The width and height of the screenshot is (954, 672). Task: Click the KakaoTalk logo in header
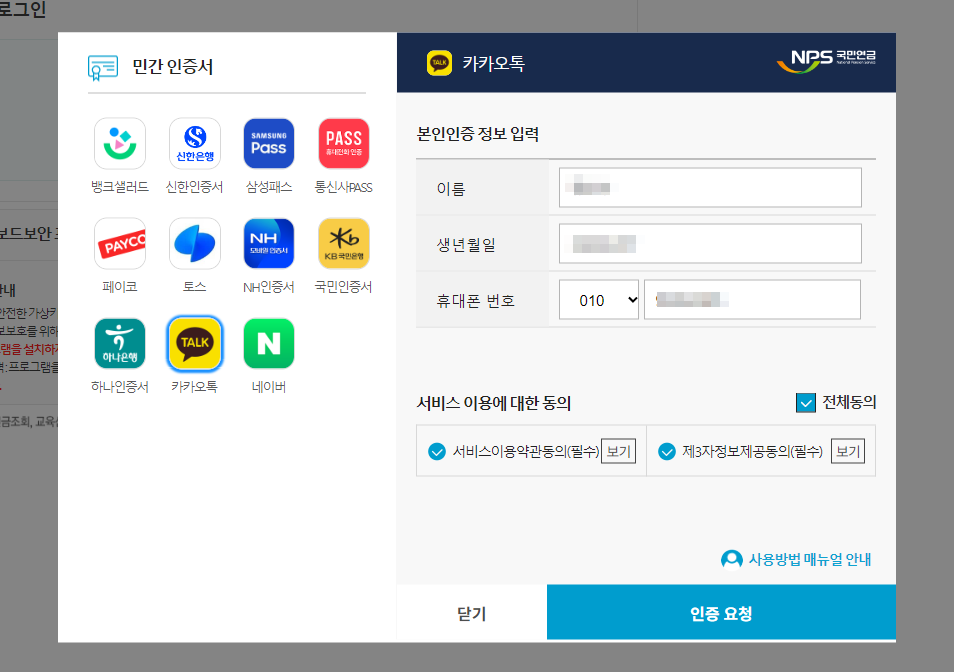[439, 63]
